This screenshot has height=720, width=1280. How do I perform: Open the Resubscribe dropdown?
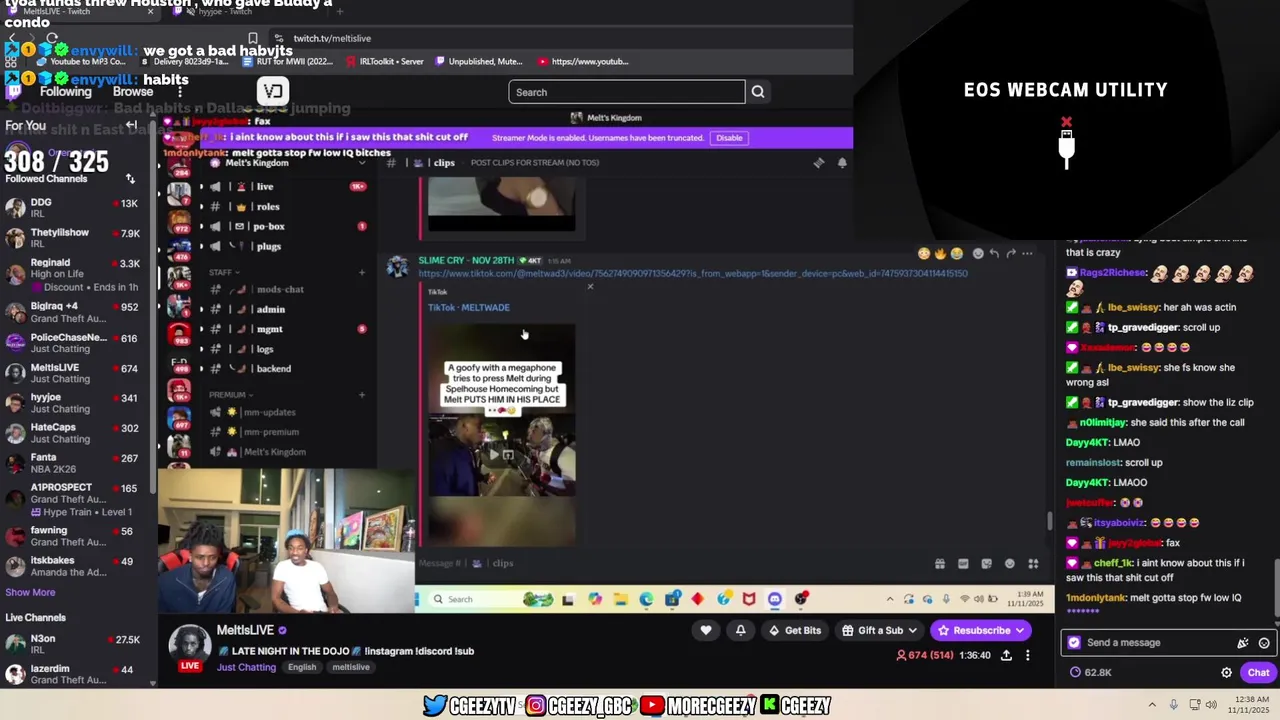click(980, 630)
